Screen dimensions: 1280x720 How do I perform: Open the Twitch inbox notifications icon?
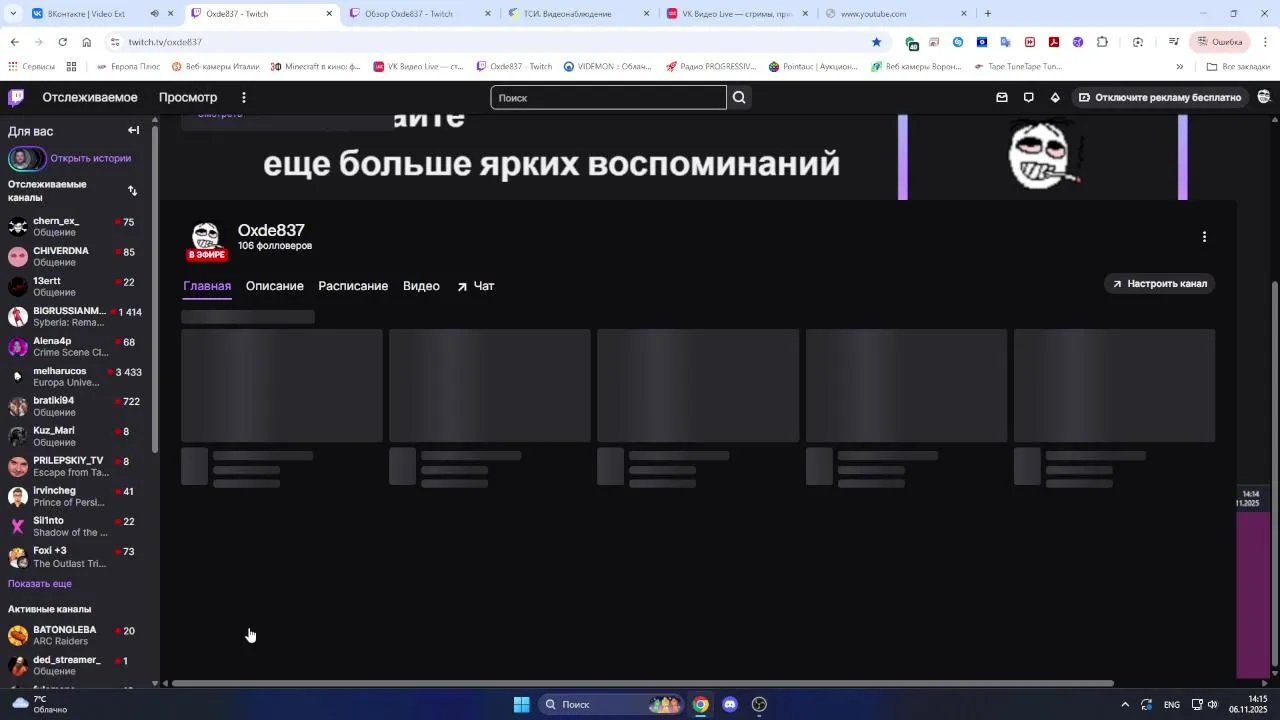pos(1002,97)
